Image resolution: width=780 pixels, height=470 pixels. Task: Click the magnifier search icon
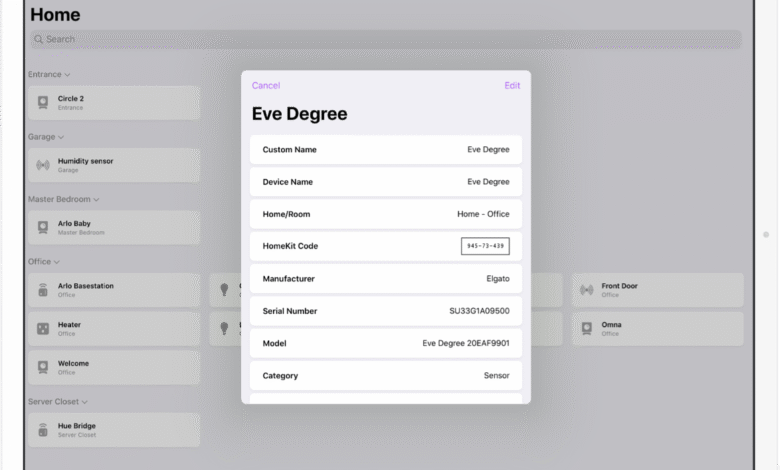[38, 39]
